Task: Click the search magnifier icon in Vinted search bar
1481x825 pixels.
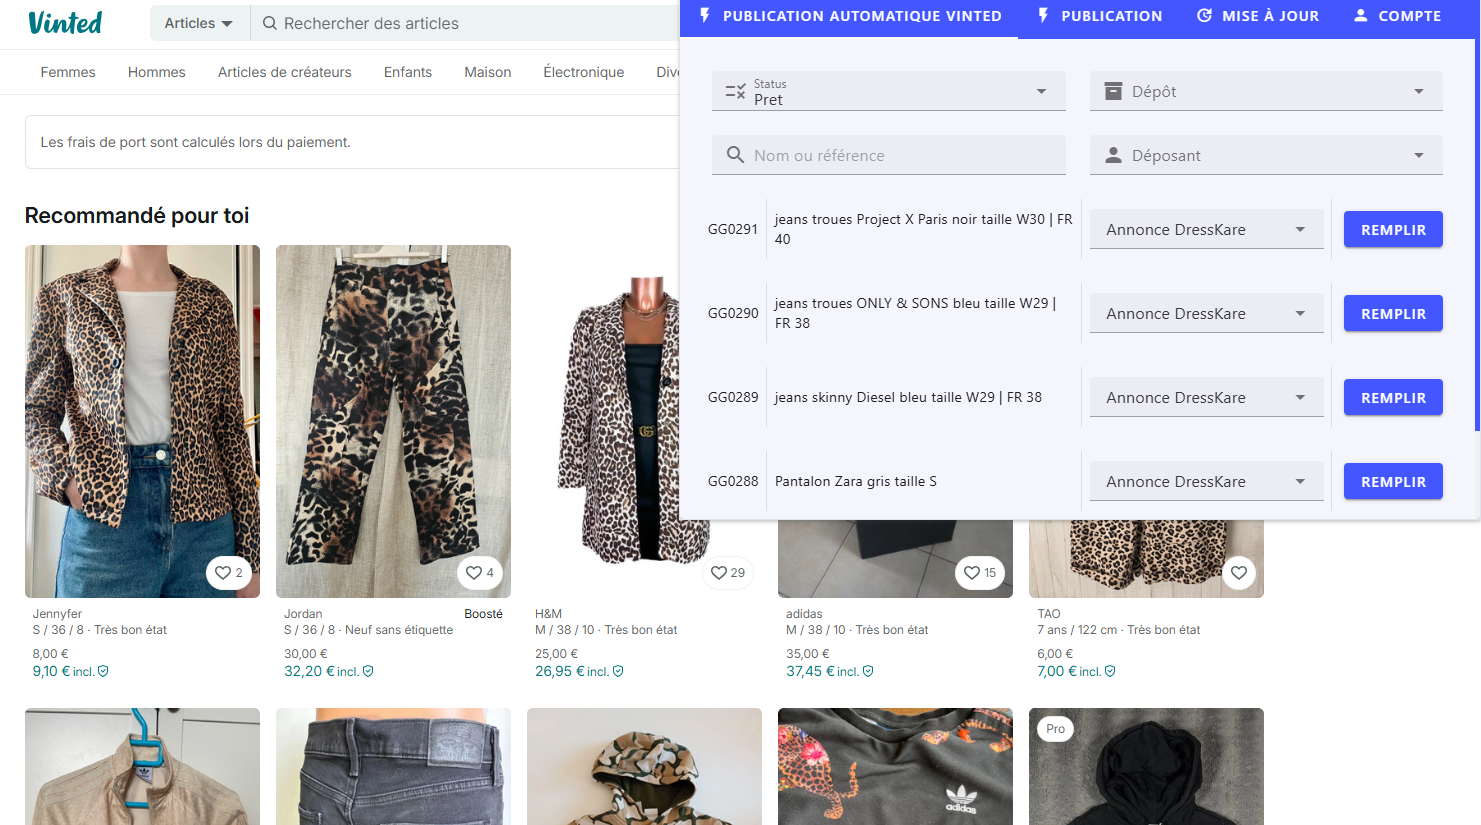Action: coord(269,23)
